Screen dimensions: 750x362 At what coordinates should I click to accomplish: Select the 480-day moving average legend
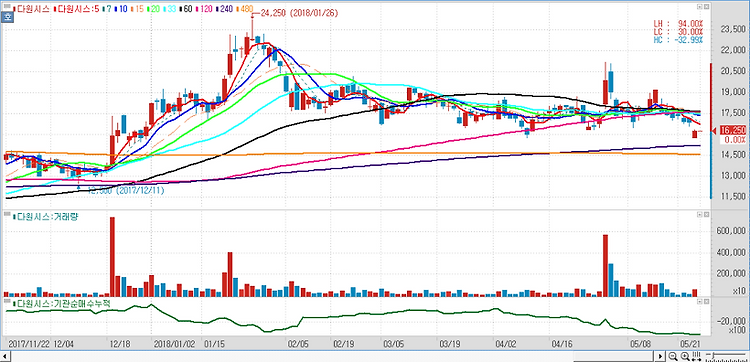244,9
